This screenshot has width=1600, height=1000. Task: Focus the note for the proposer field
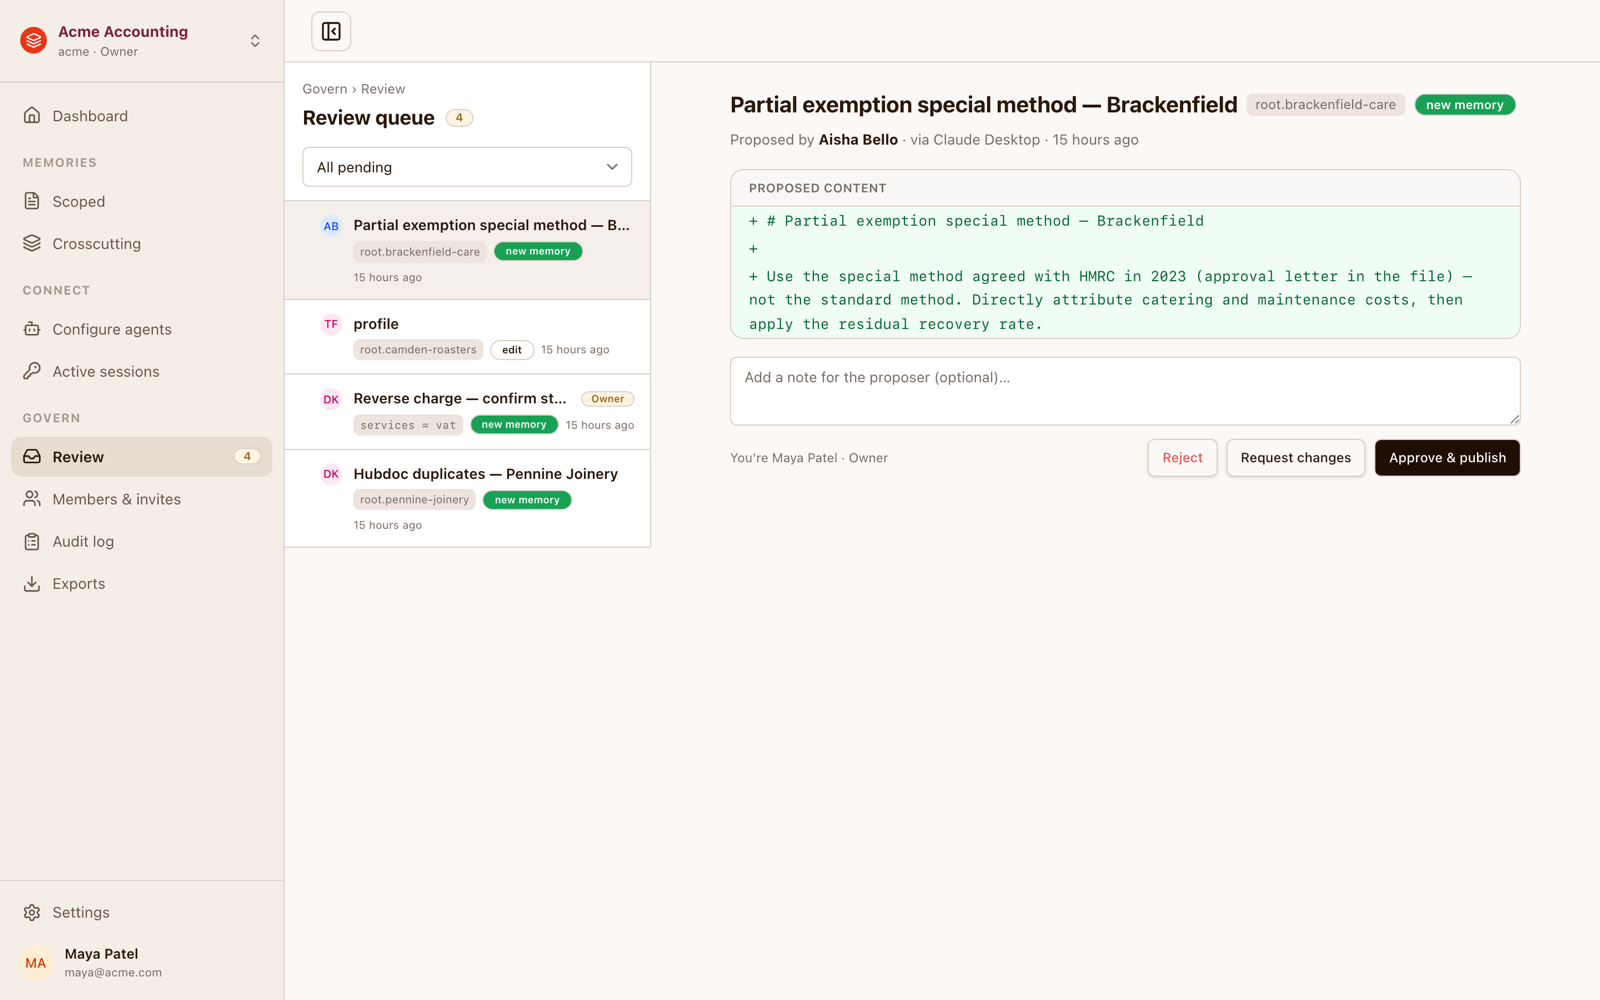[x=1125, y=391]
